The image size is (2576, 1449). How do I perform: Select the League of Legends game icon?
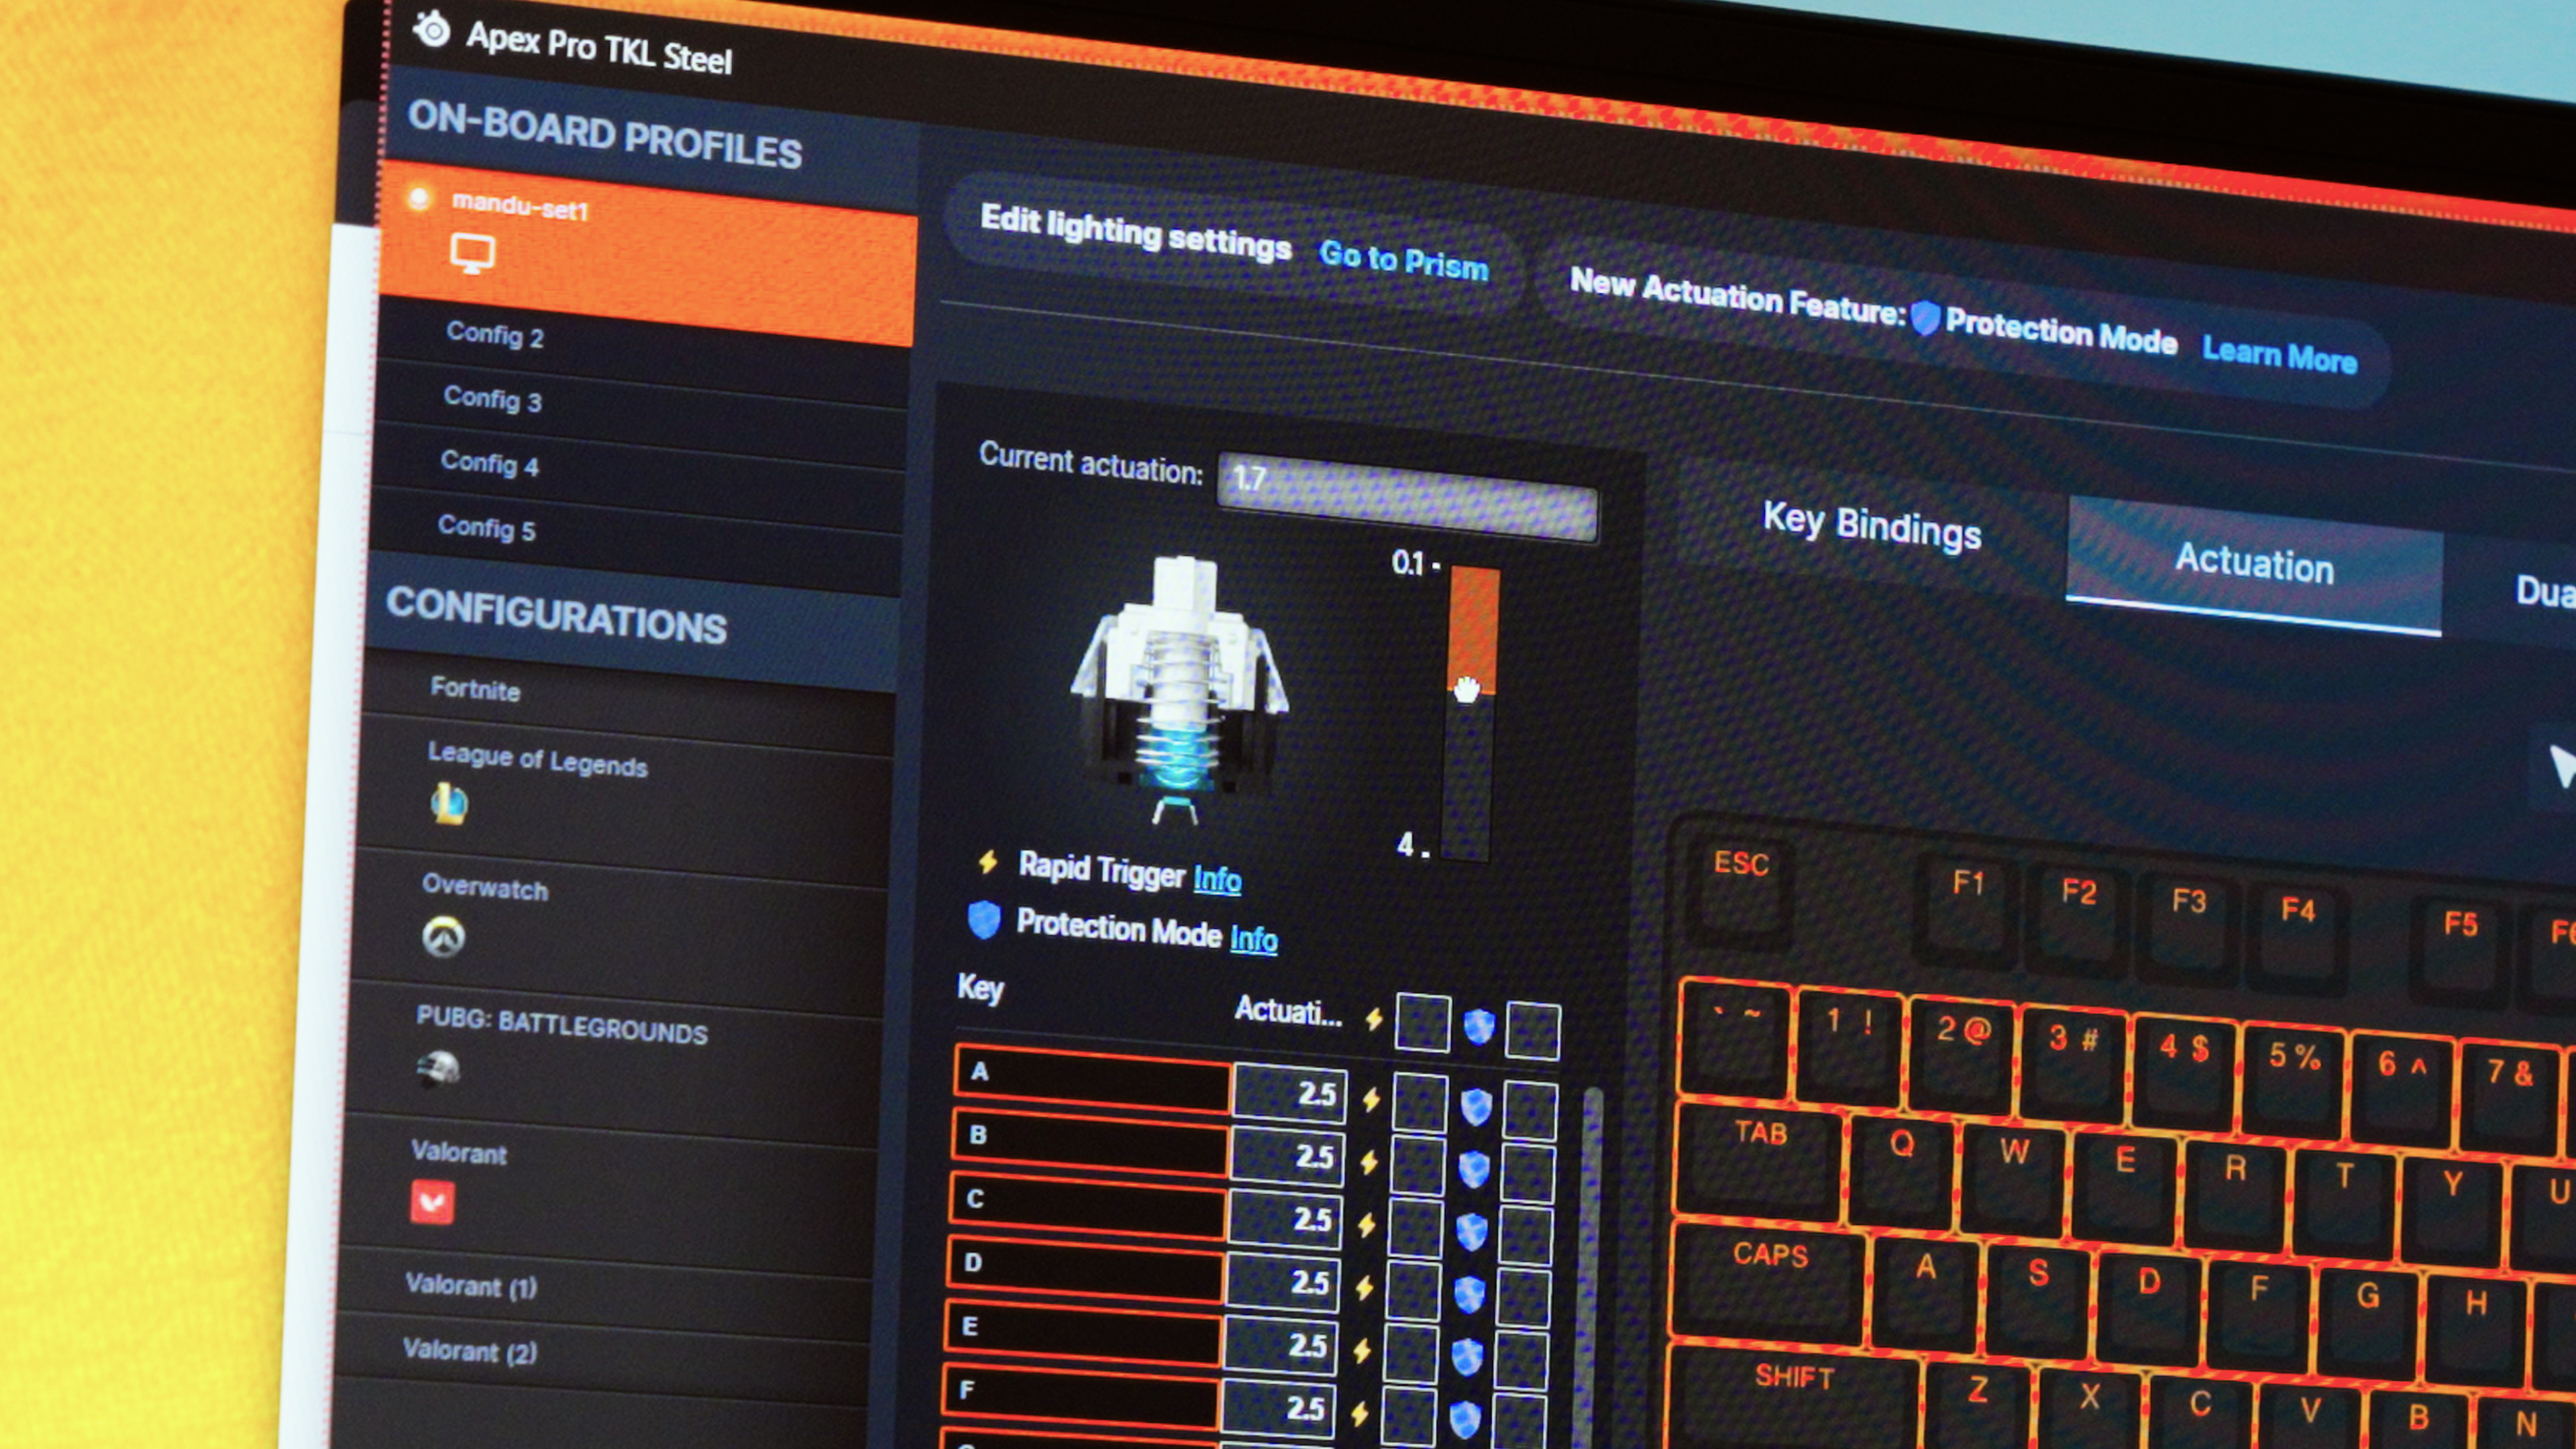coord(448,803)
